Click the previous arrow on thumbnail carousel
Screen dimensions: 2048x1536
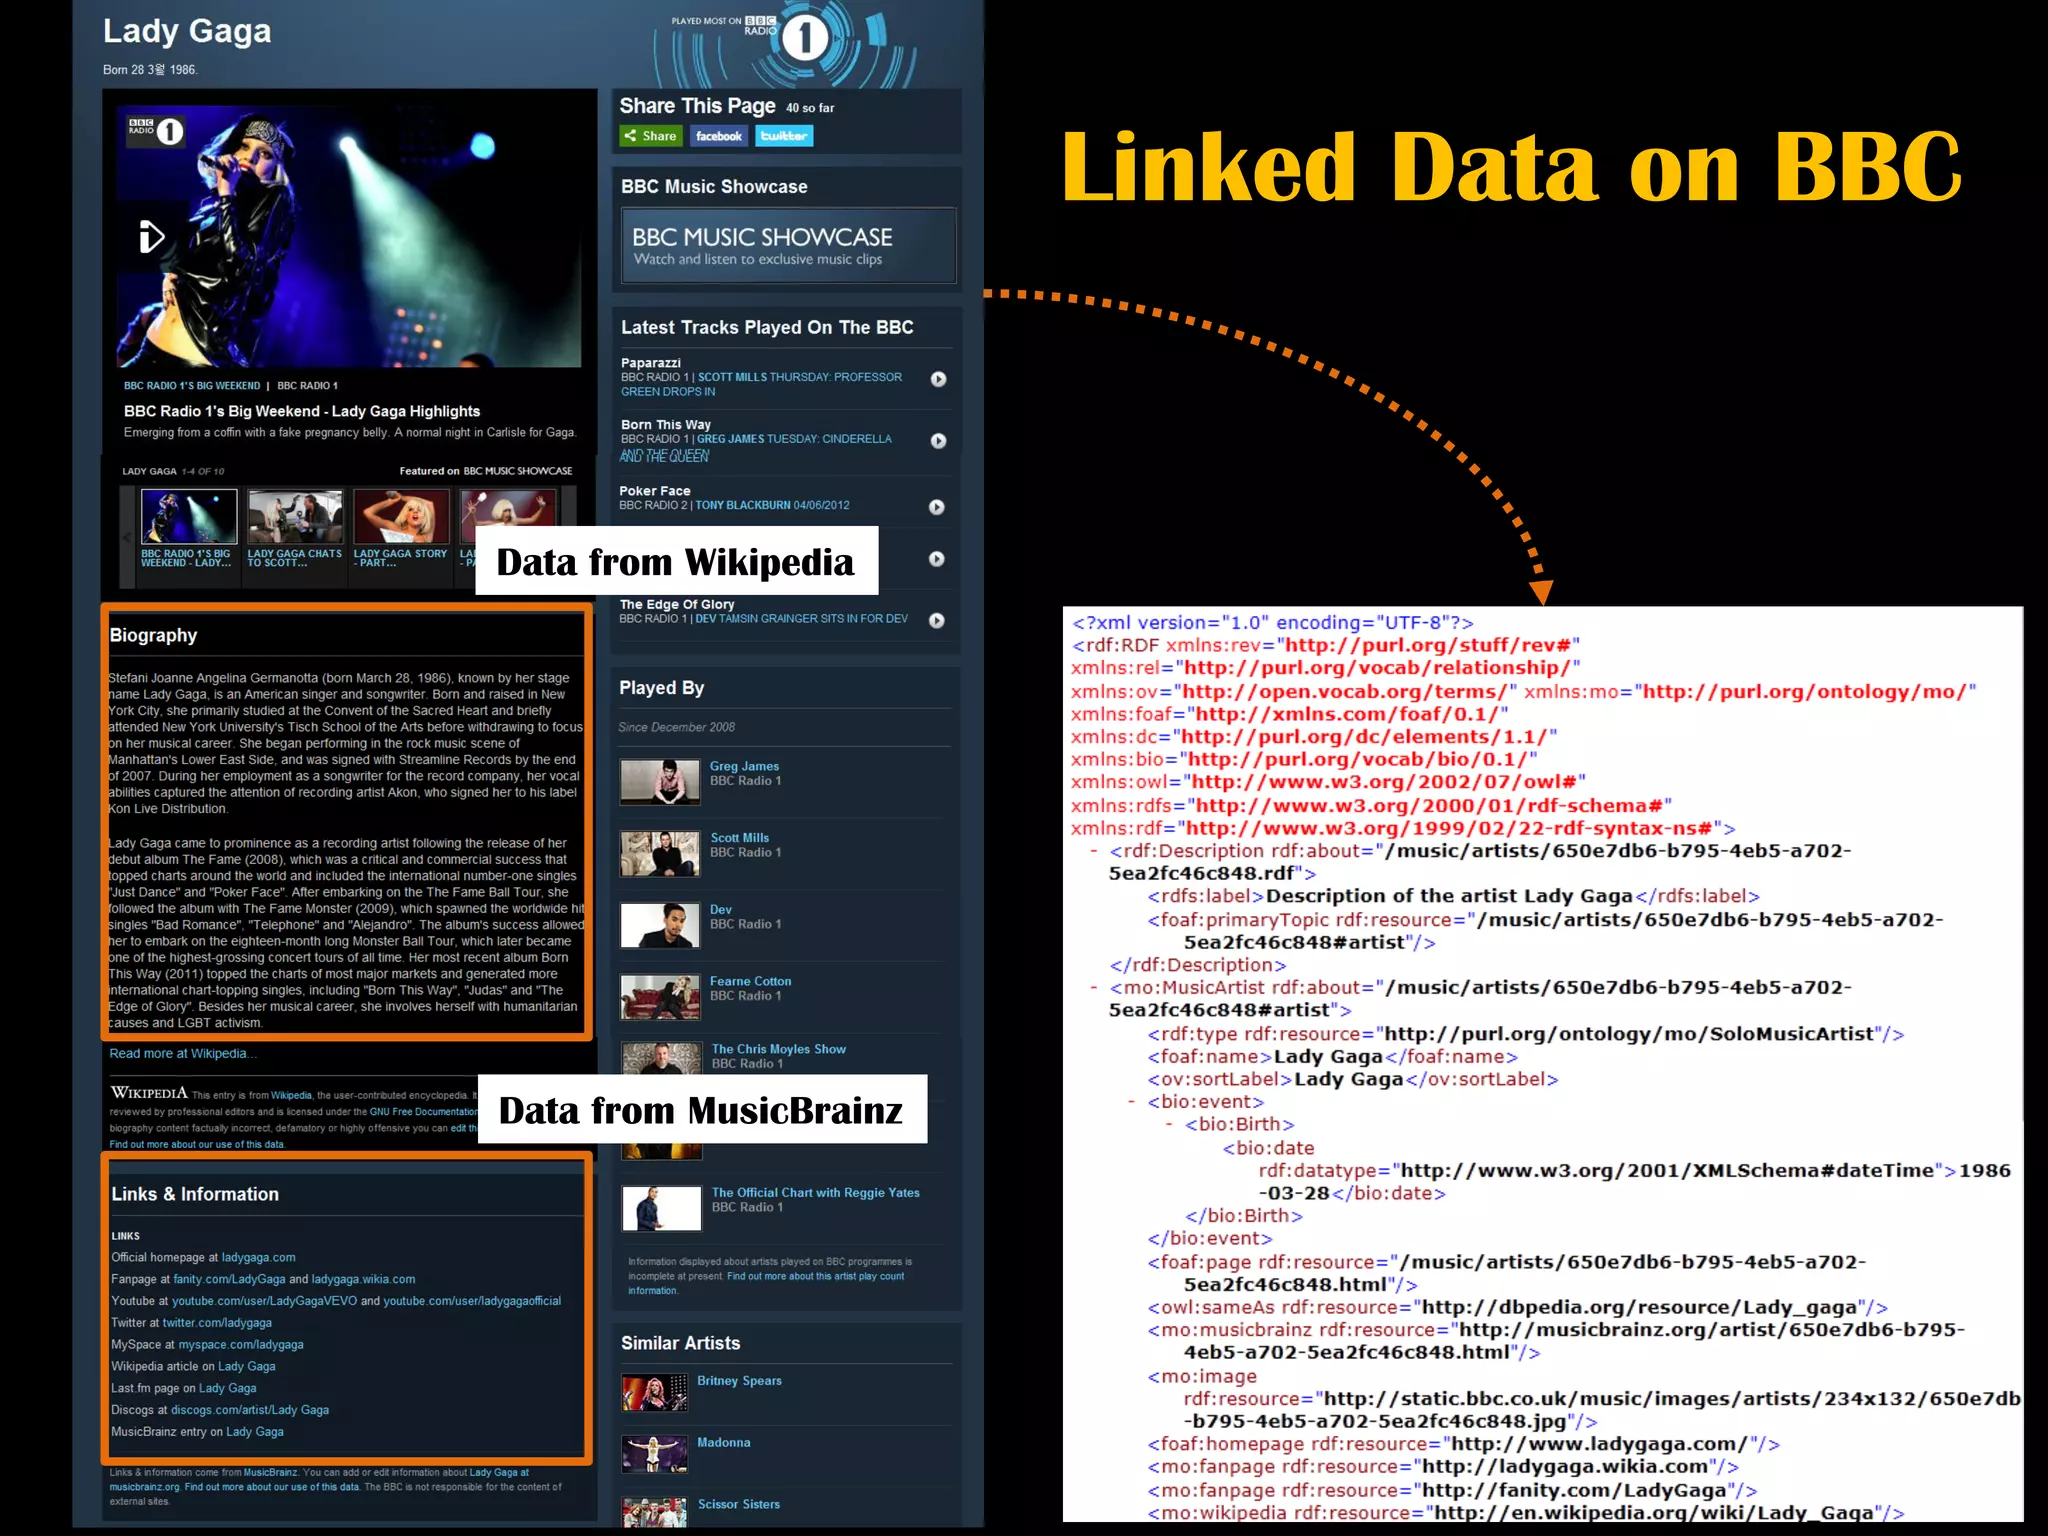[127, 535]
